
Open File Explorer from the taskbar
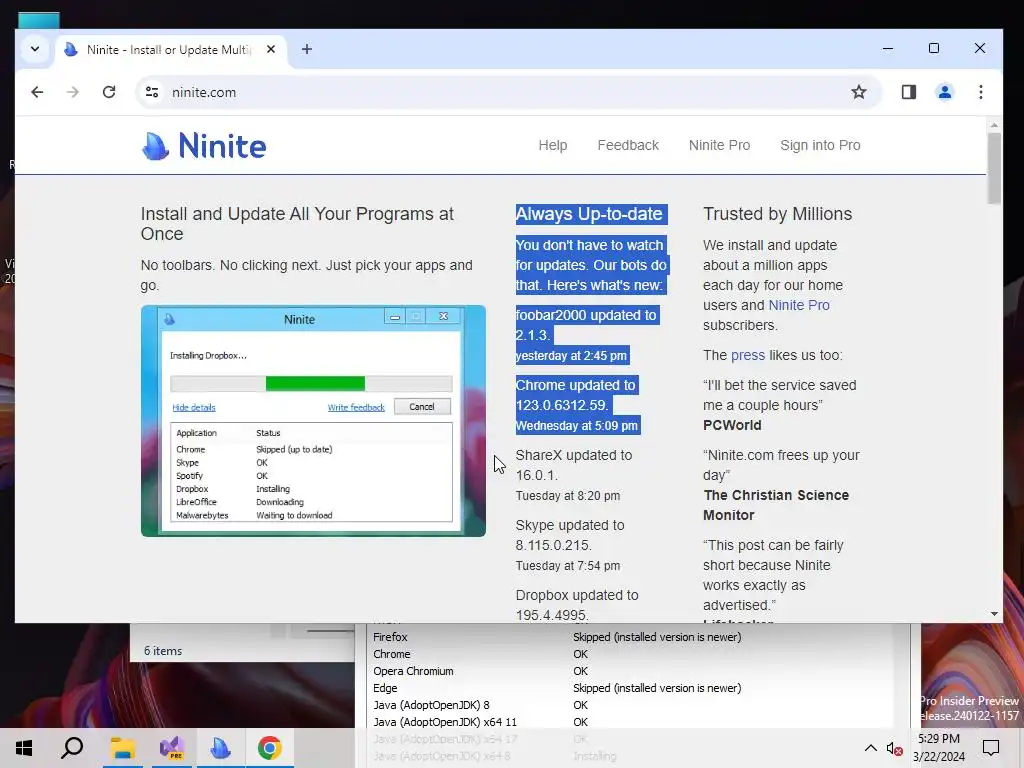(122, 748)
